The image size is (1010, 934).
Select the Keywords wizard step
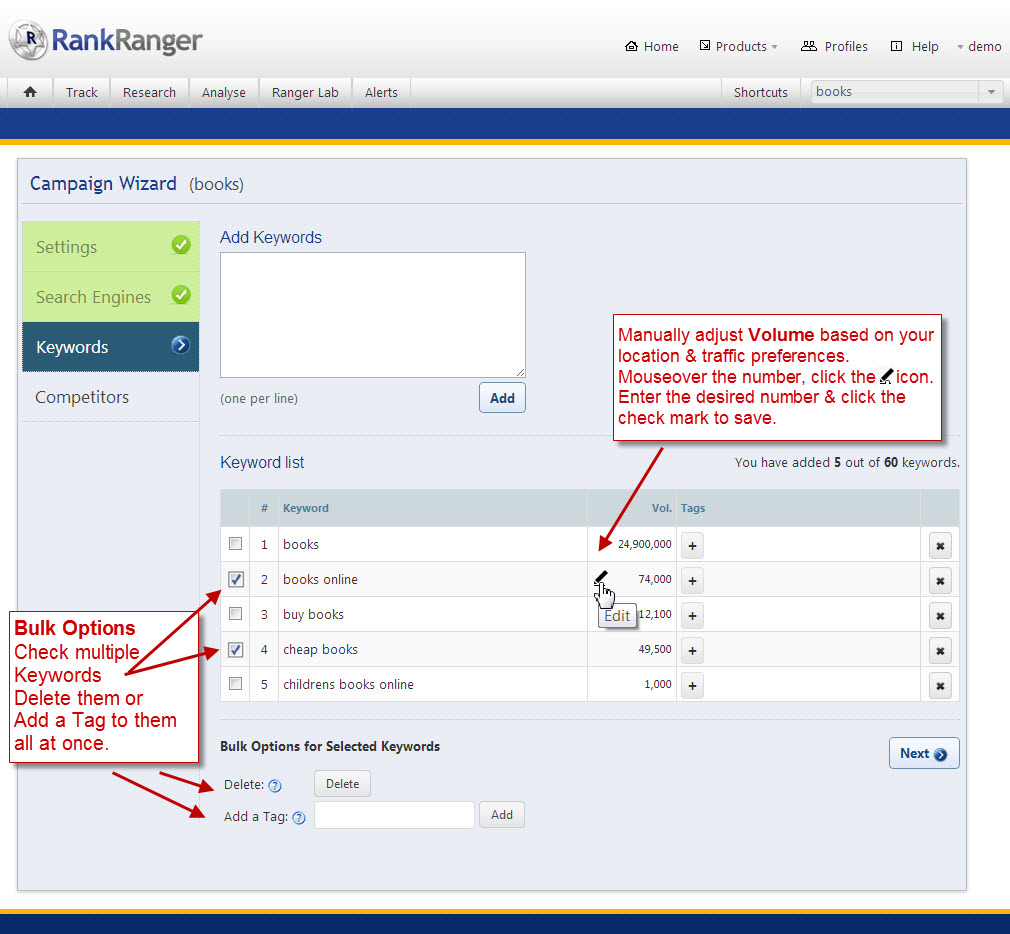point(111,347)
